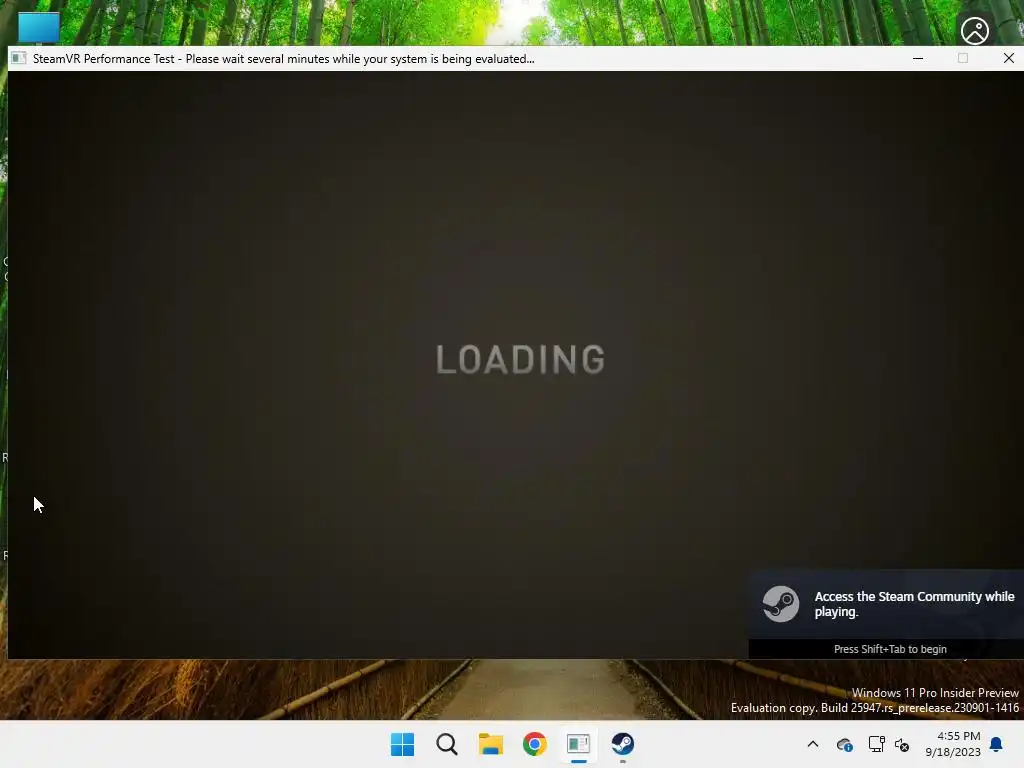Close the SteamVR Performance Test window
This screenshot has height=768, width=1024.
pos(1008,58)
